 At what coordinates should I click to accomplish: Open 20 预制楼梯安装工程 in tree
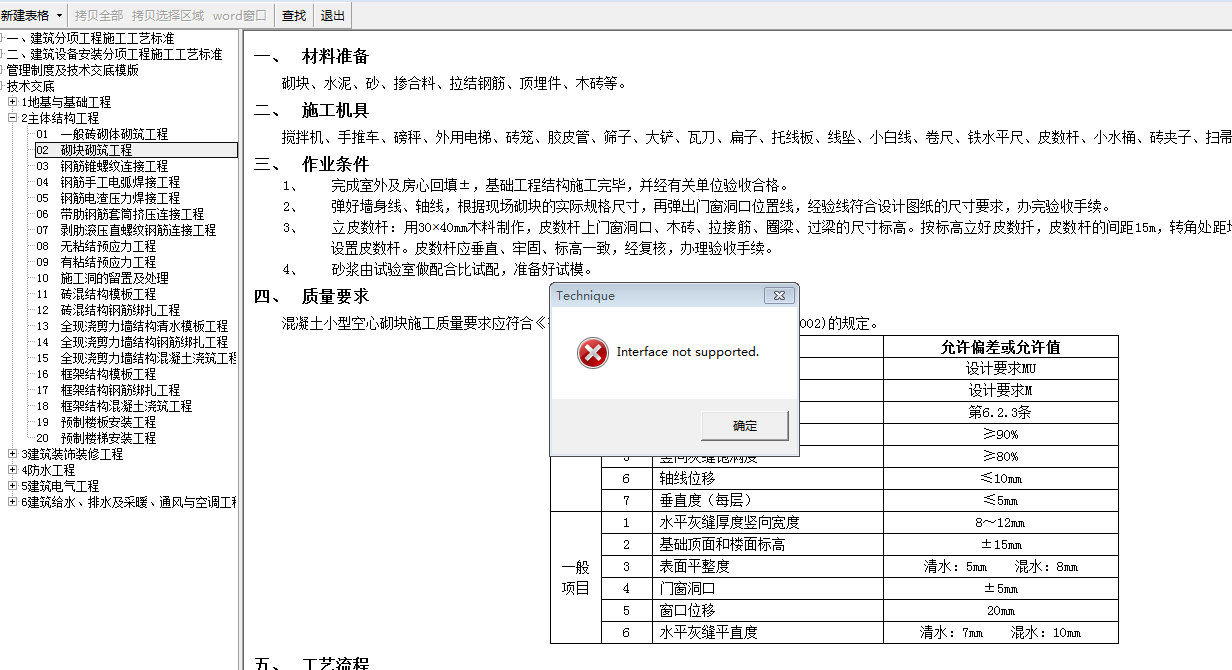pos(108,438)
